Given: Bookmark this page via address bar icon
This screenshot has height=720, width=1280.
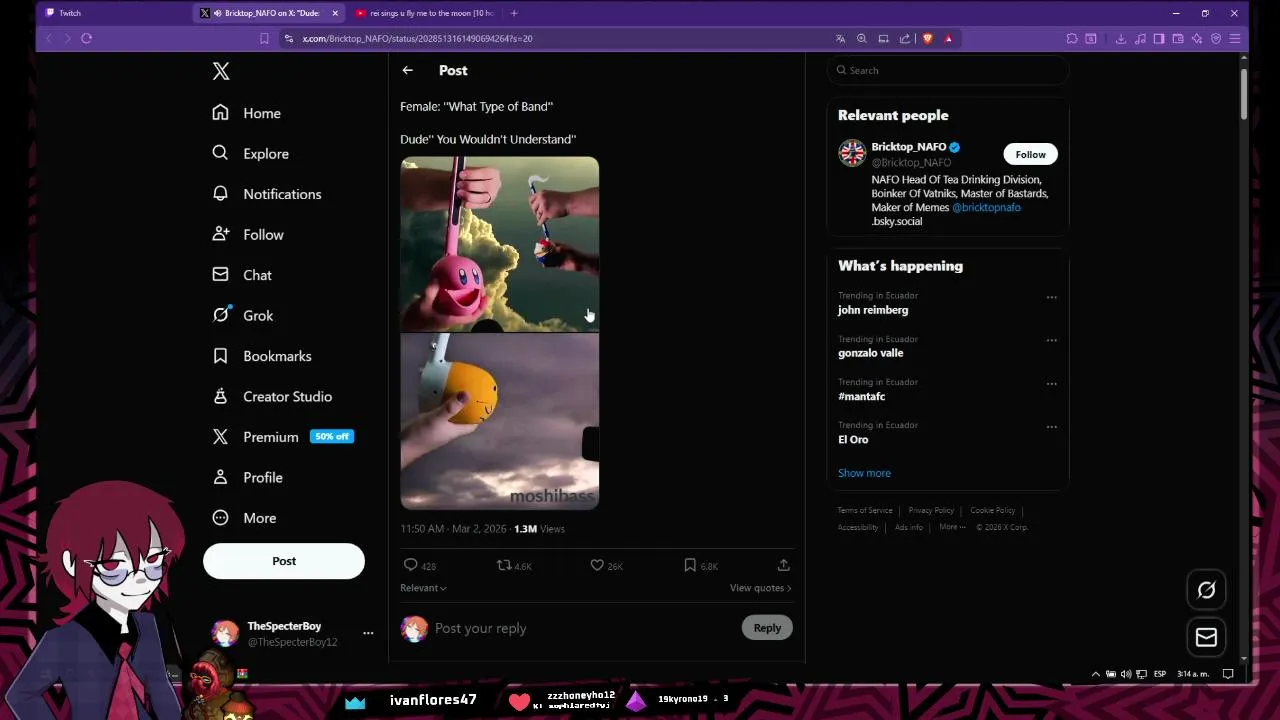Looking at the screenshot, I should pyautogui.click(x=264, y=38).
